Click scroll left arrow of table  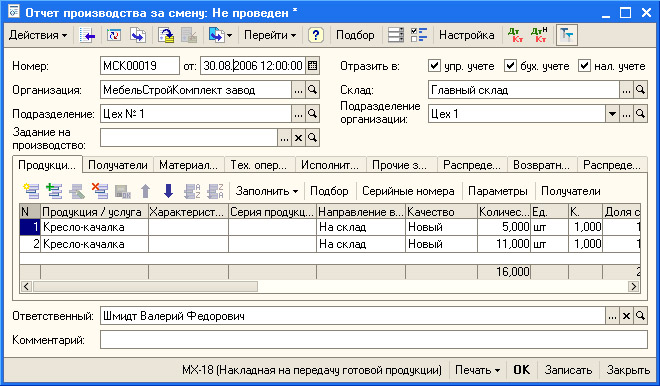tap(26, 287)
